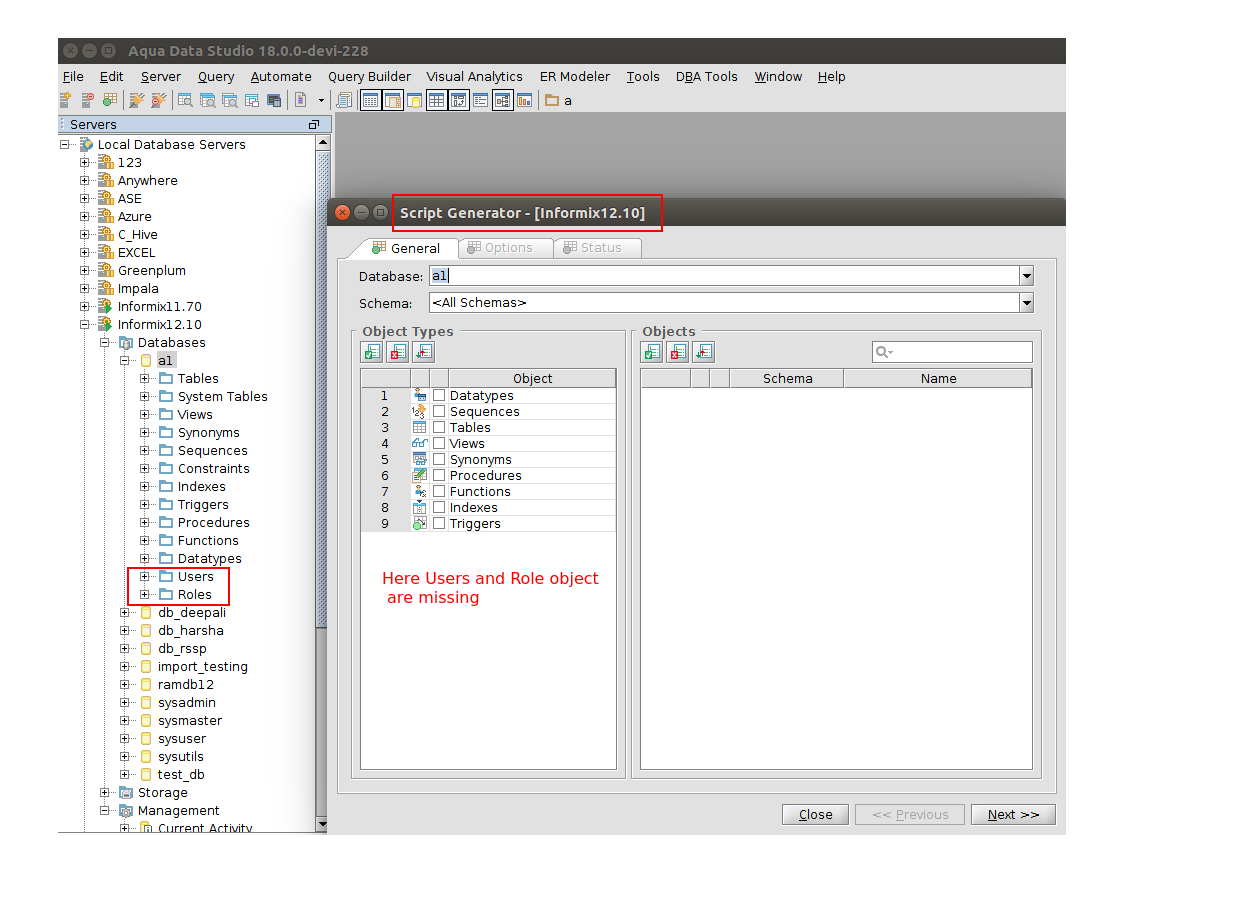Open the Query Builder menu
Screen dimensions: 1252x918
pos(369,76)
